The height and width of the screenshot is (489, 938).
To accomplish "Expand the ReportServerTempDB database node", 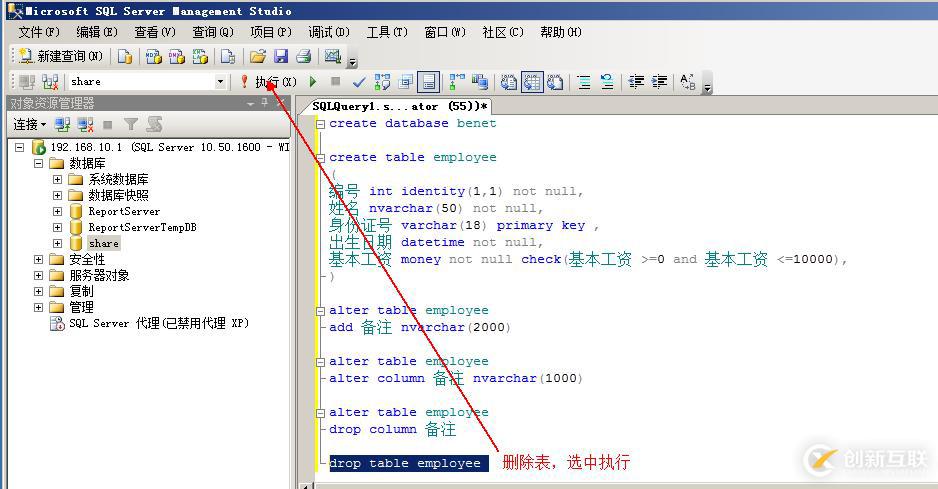I will pyautogui.click(x=57, y=227).
